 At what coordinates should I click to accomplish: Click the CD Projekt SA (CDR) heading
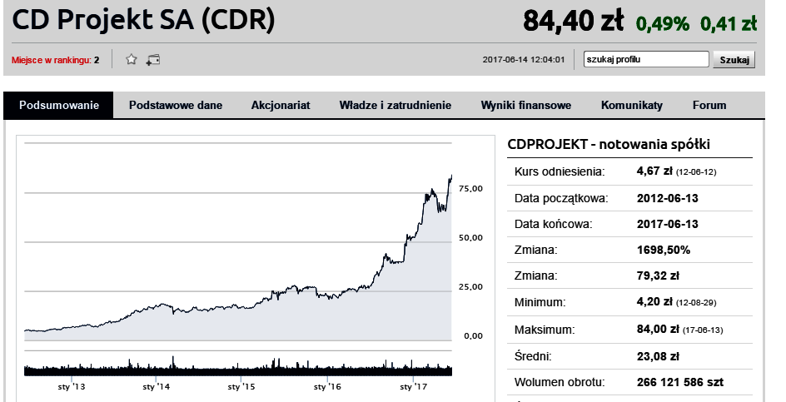coord(143,21)
